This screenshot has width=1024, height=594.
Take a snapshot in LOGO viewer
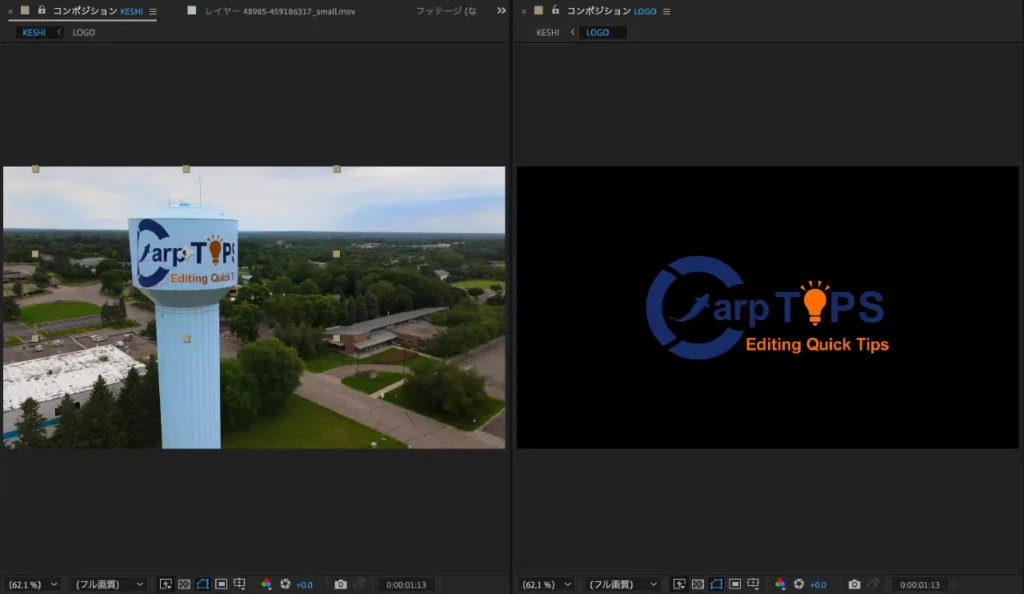pos(854,584)
